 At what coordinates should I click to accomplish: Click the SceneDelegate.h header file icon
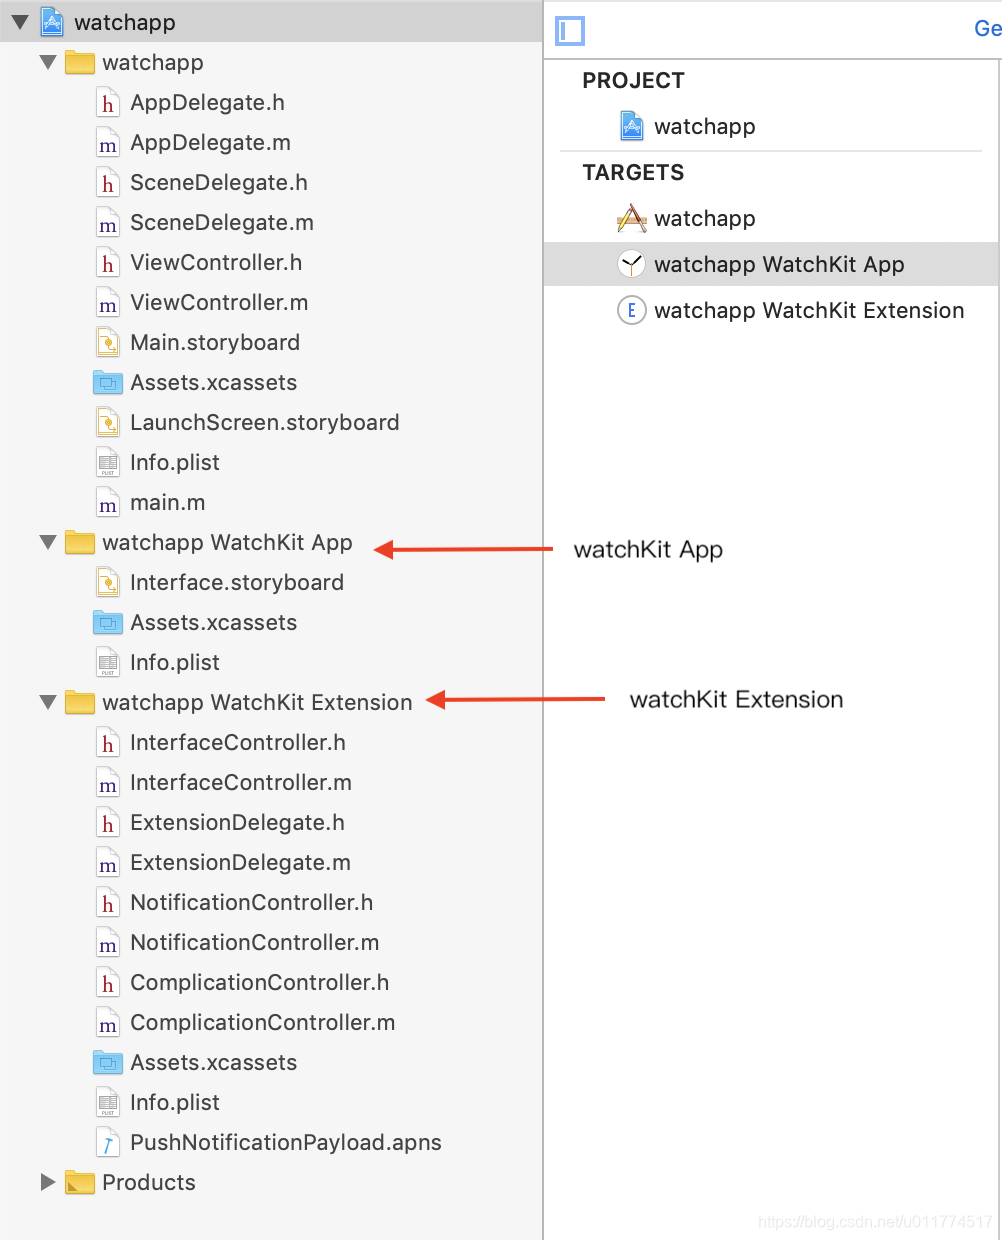point(108,182)
